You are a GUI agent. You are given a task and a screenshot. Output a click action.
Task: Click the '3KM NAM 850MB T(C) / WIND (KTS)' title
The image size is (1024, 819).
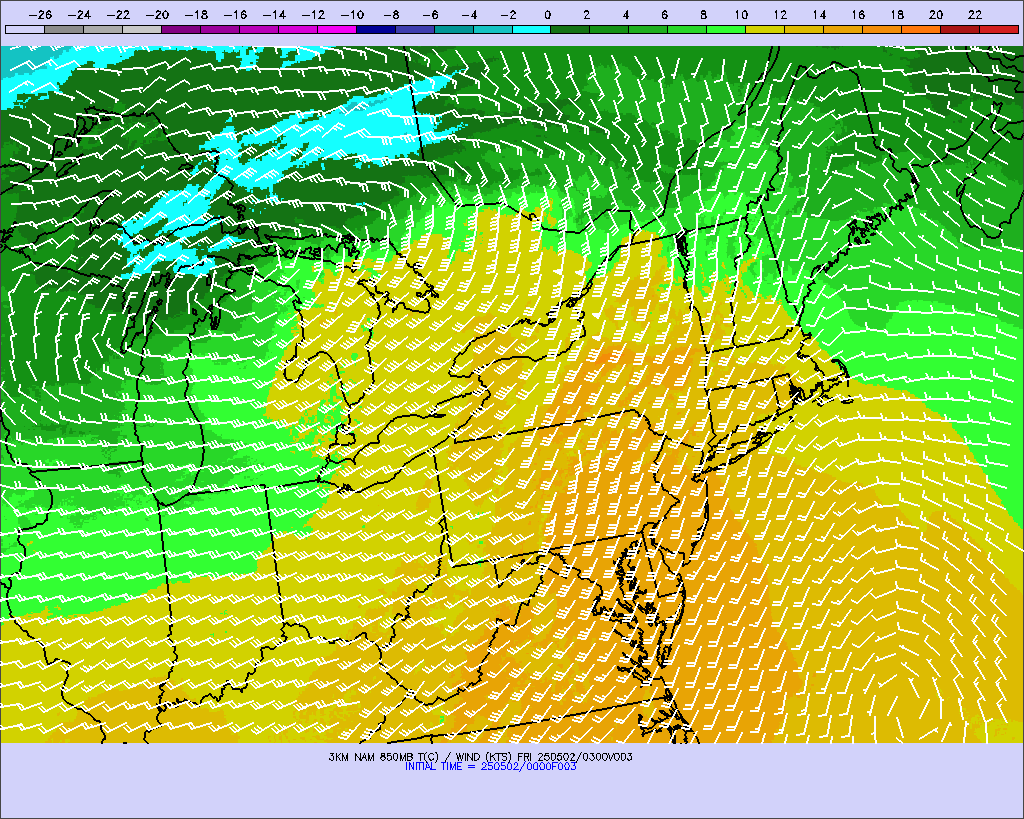coord(421,757)
